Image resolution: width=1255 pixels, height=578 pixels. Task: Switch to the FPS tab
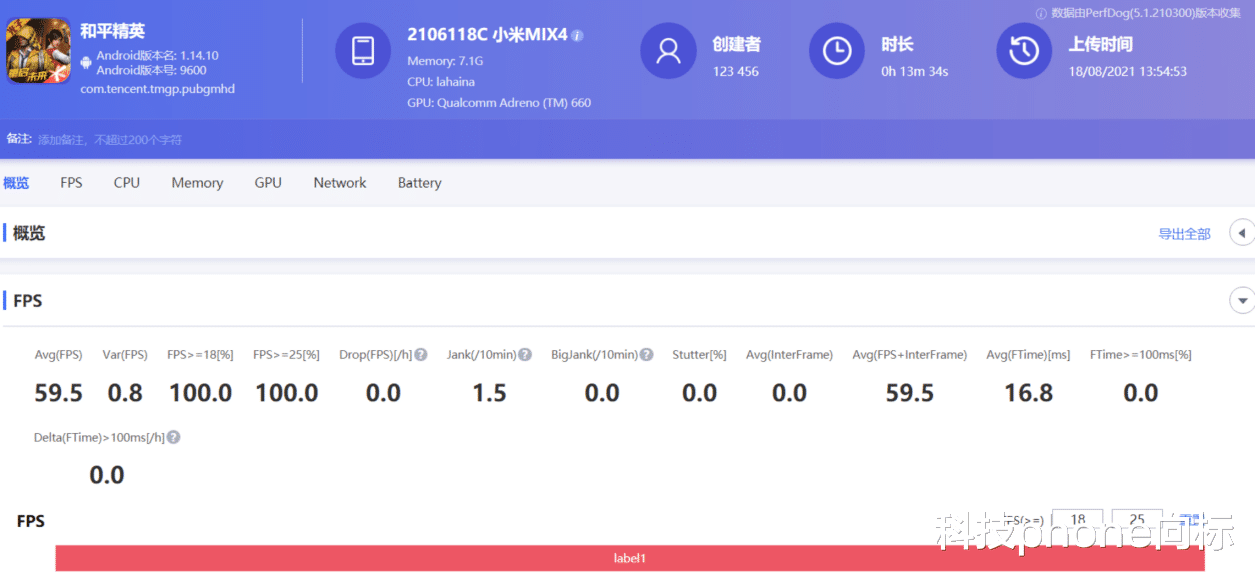pos(71,183)
